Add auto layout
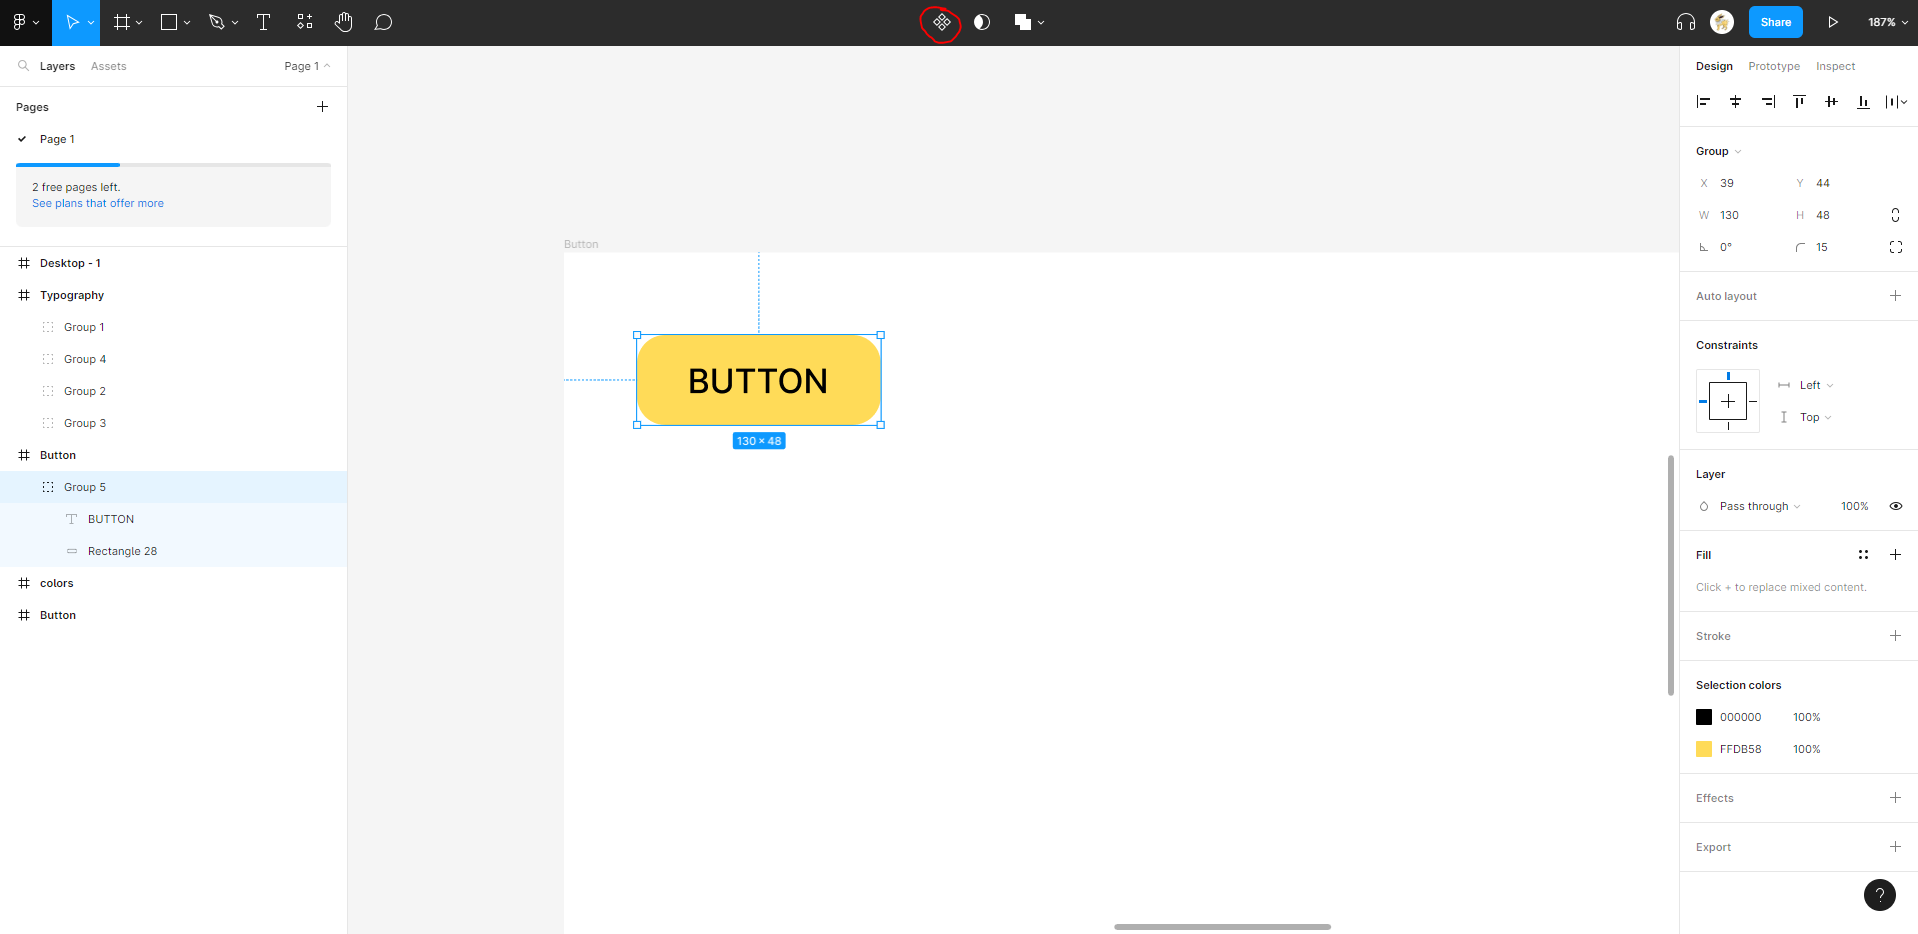The image size is (1918, 934). click(1895, 296)
